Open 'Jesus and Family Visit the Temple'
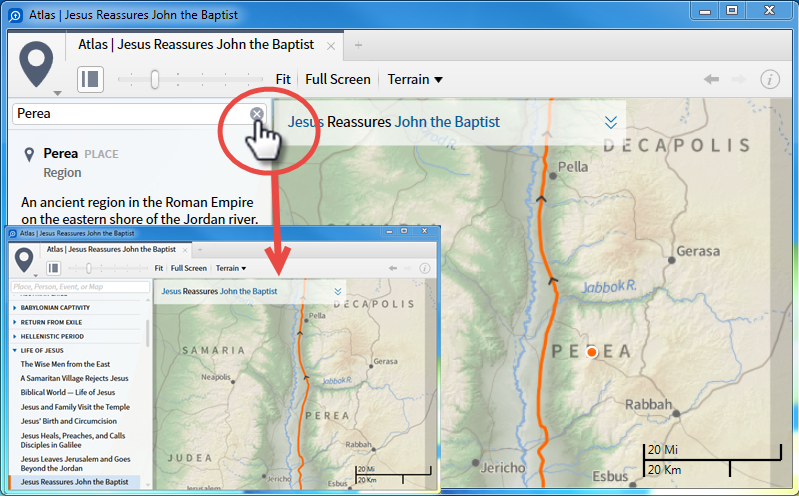This screenshot has width=799, height=498. pos(75,407)
